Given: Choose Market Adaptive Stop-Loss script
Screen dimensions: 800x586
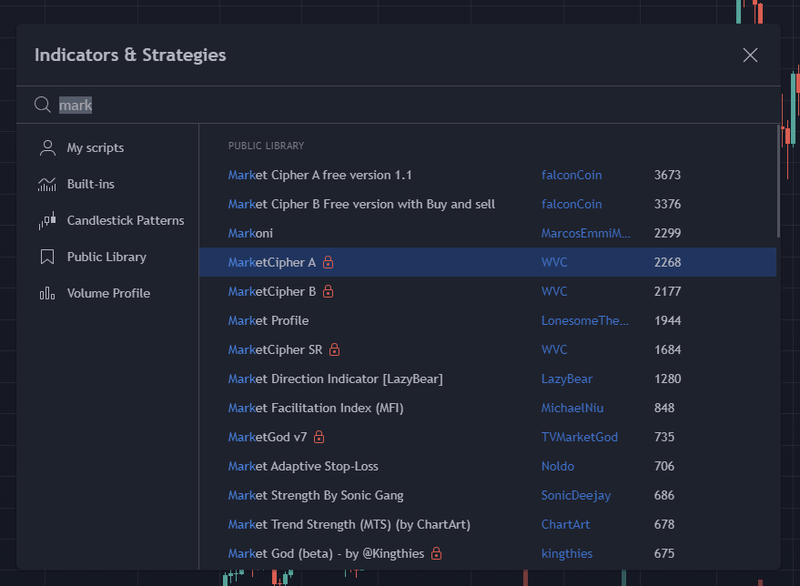Looking at the screenshot, I should point(303,466).
